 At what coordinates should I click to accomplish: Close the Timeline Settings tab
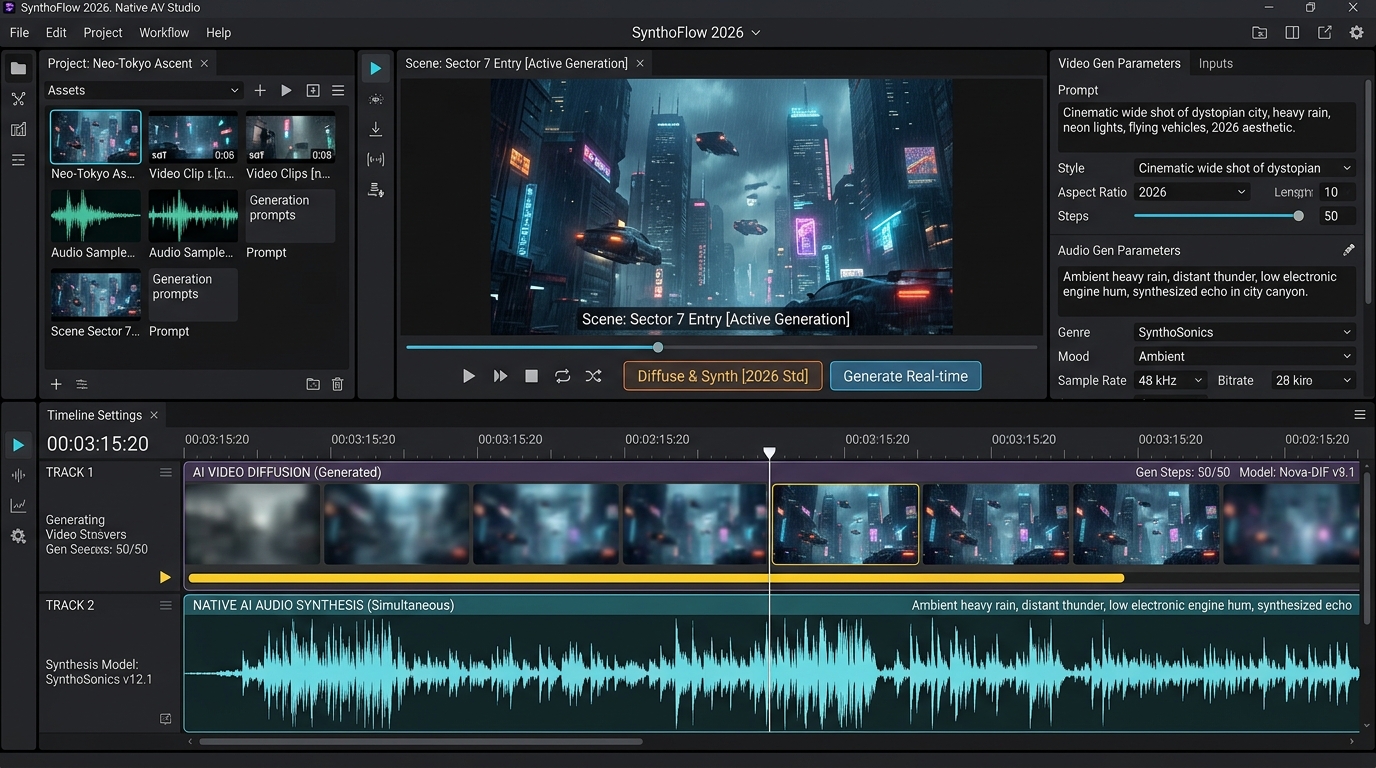[154, 415]
